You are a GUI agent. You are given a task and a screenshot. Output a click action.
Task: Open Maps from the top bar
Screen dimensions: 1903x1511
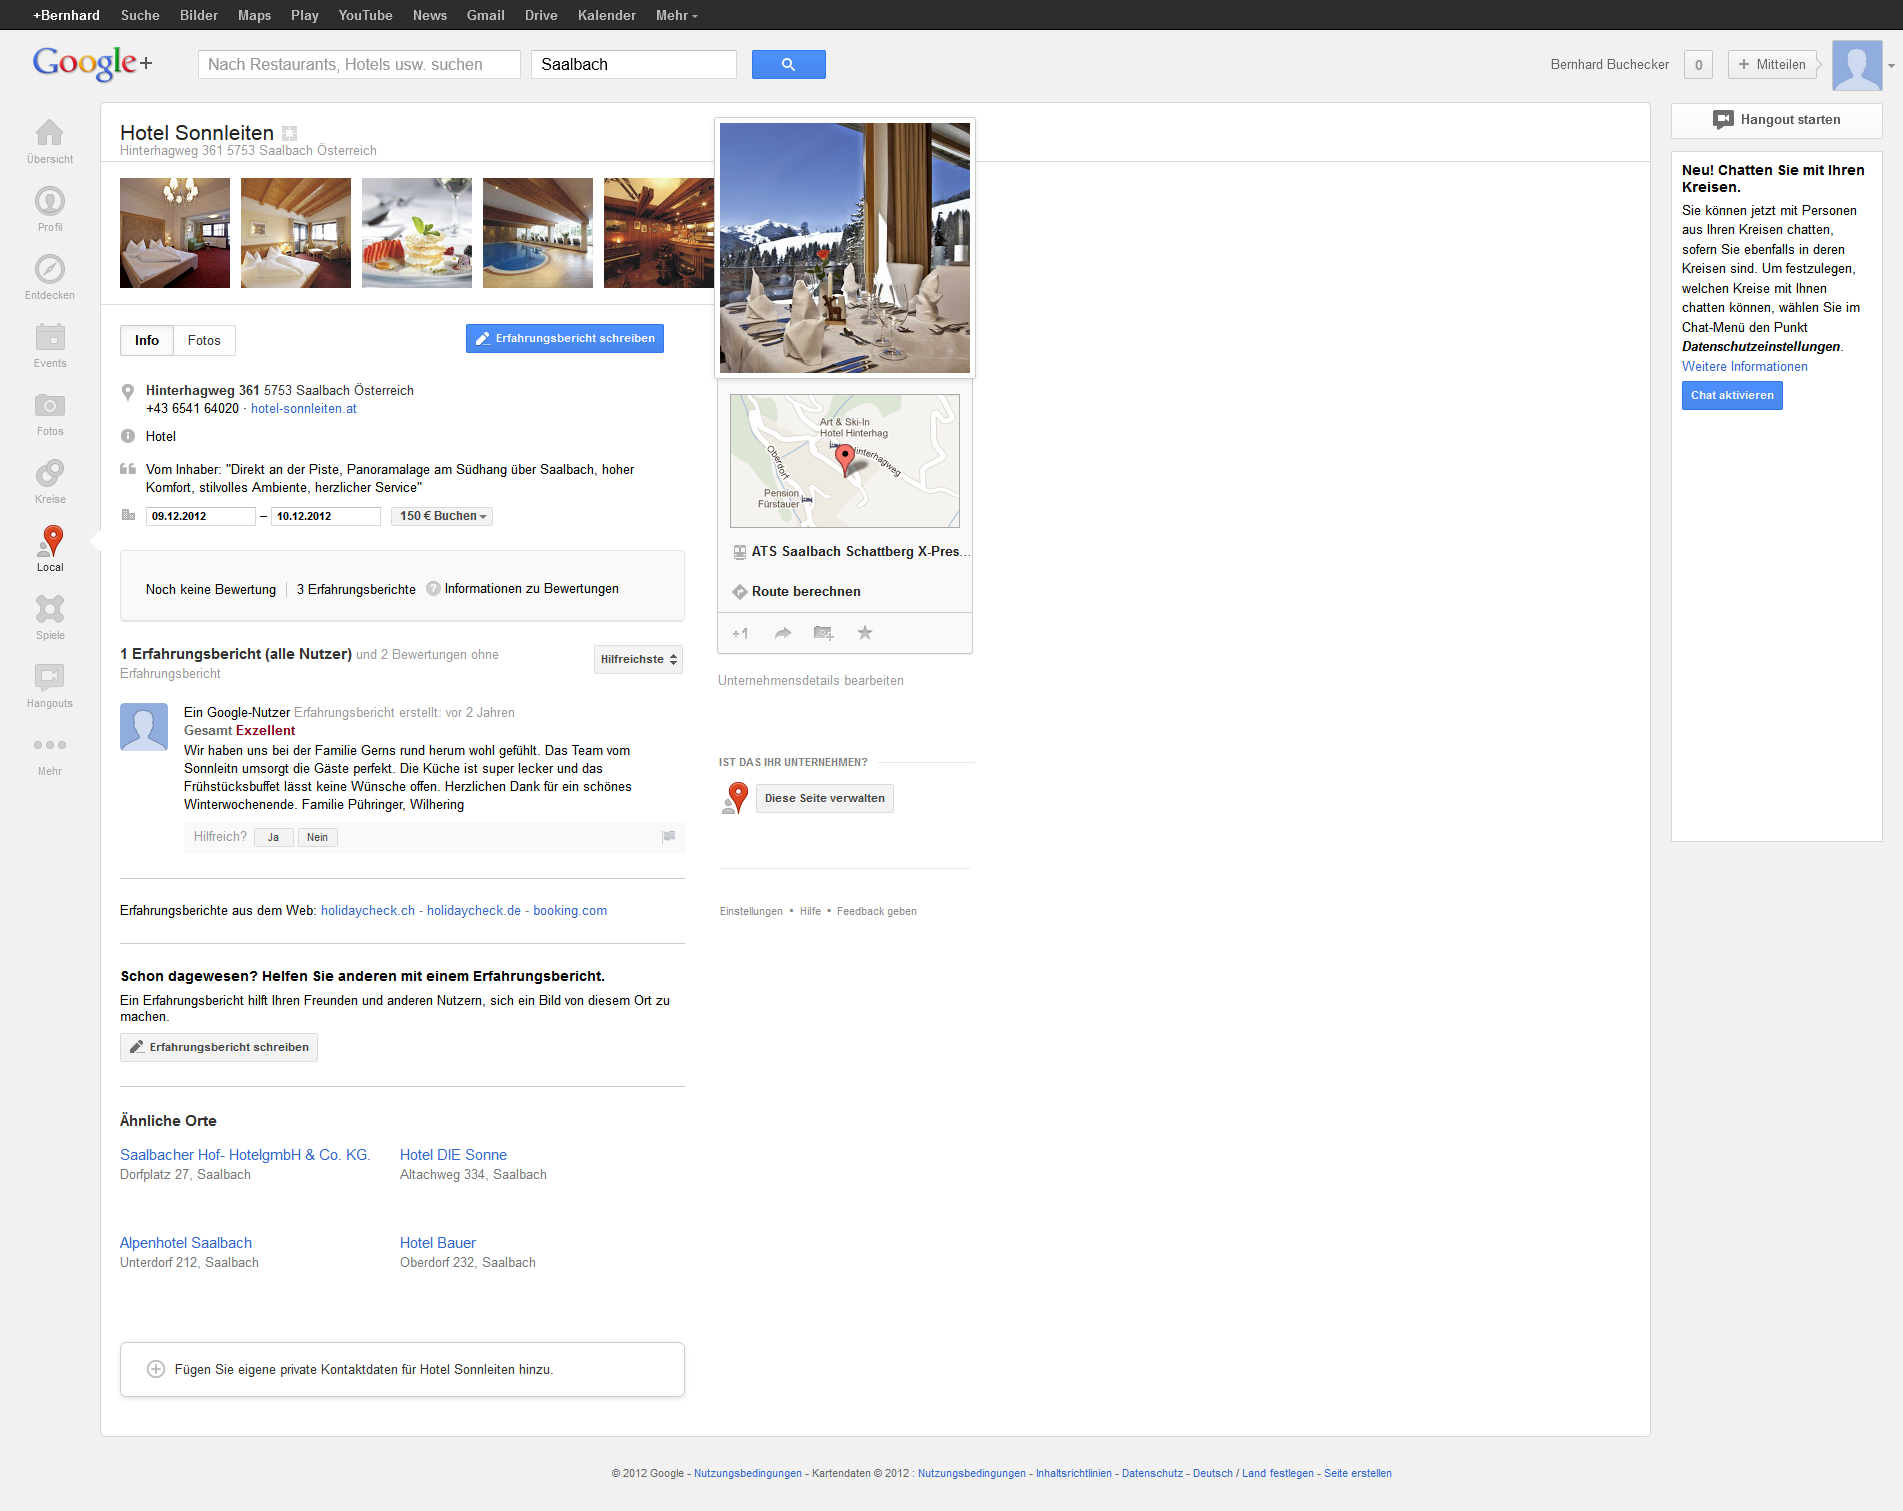(254, 15)
